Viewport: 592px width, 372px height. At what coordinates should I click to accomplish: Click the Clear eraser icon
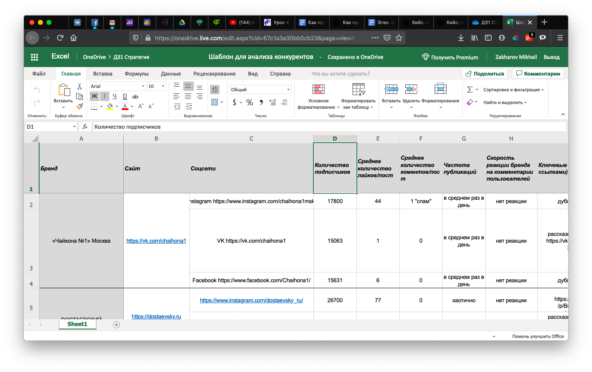(470, 102)
